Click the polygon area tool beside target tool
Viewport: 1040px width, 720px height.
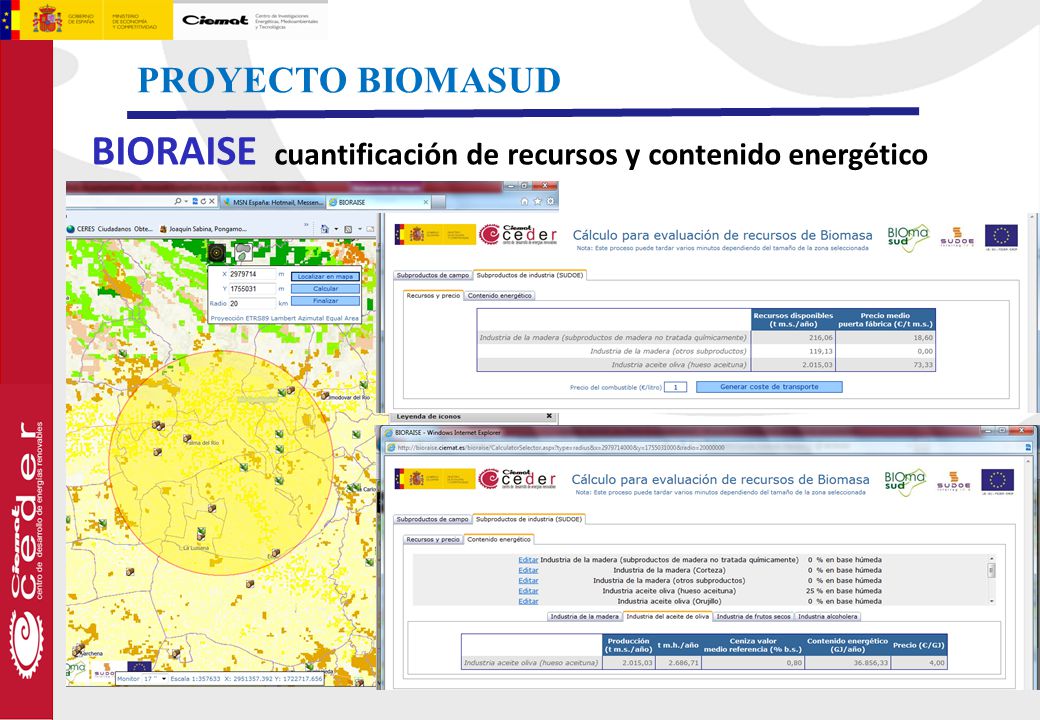[242, 253]
